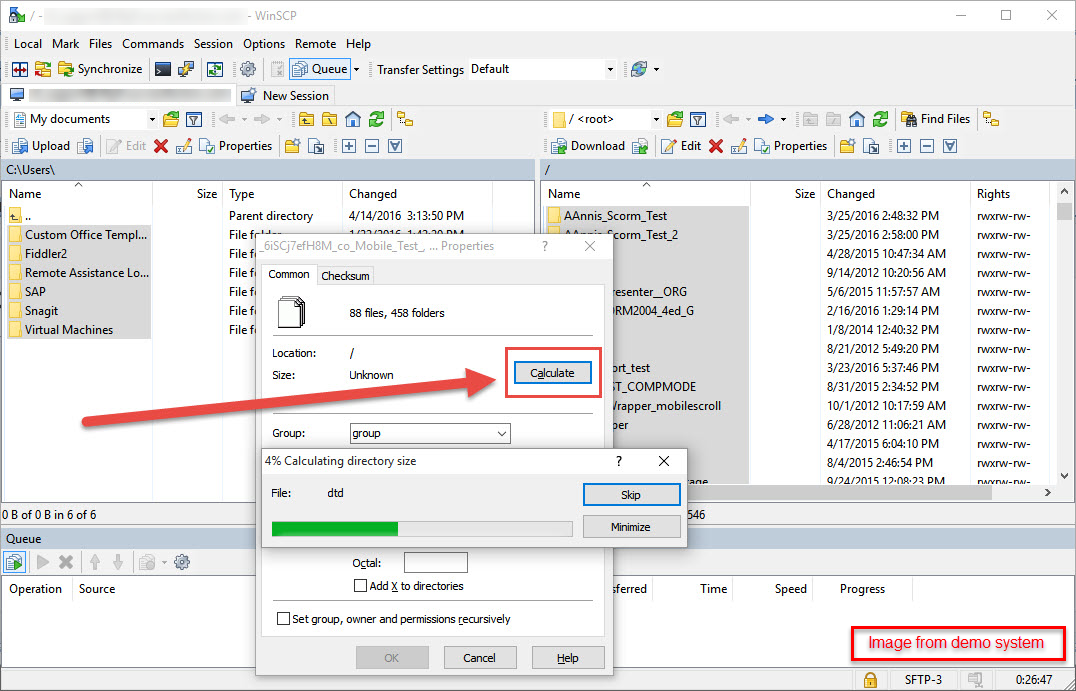Toggle the file filter in local panel
The height and width of the screenshot is (691, 1076).
point(194,119)
